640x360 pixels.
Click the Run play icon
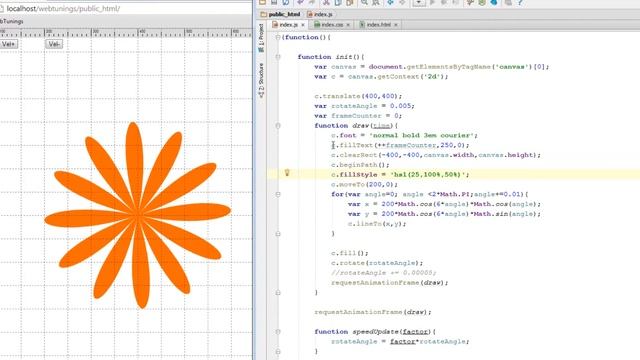[432, 2]
